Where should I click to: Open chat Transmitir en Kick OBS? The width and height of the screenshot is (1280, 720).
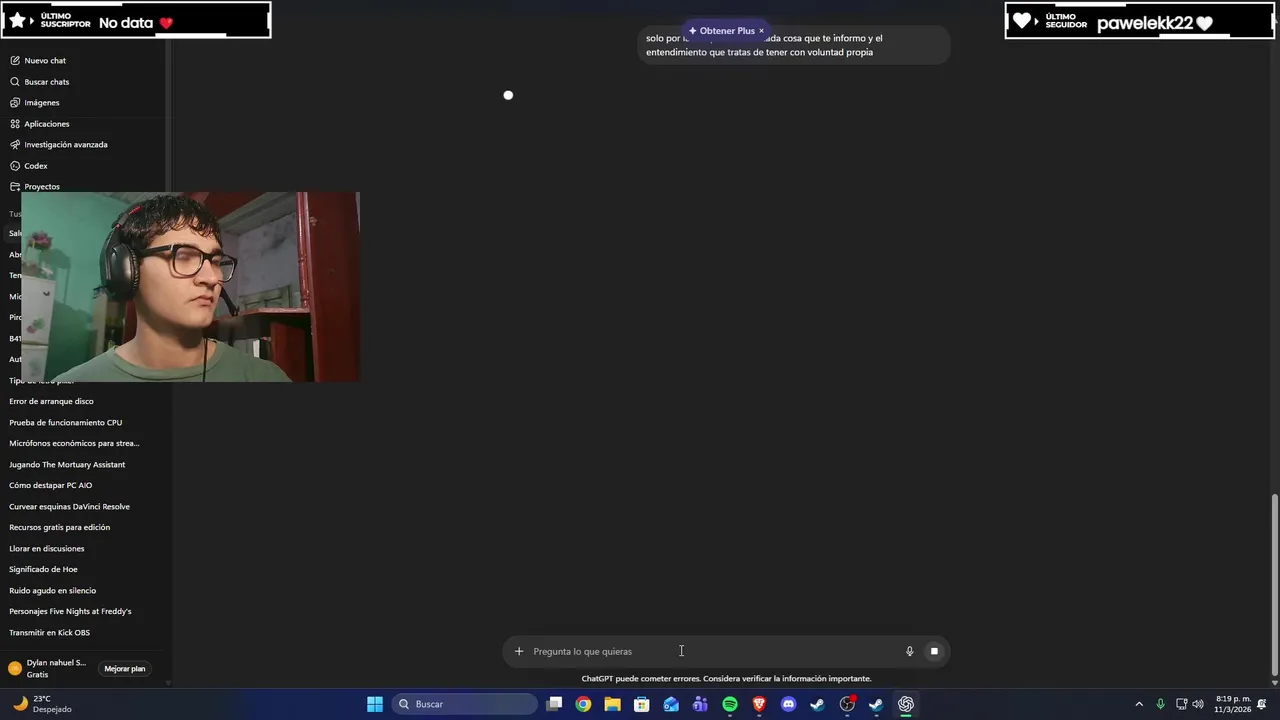(x=50, y=633)
